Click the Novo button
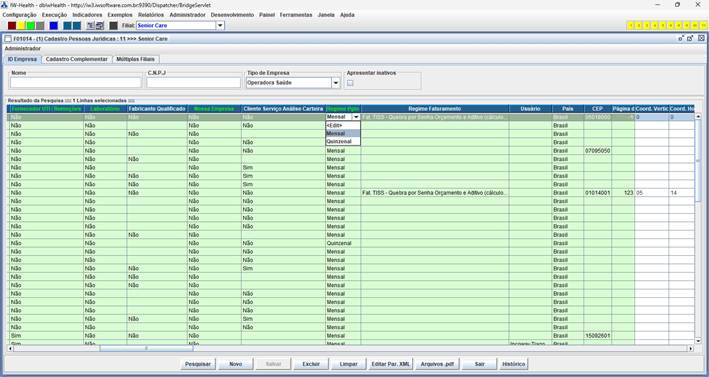Image resolution: width=709 pixels, height=377 pixels. (236, 364)
